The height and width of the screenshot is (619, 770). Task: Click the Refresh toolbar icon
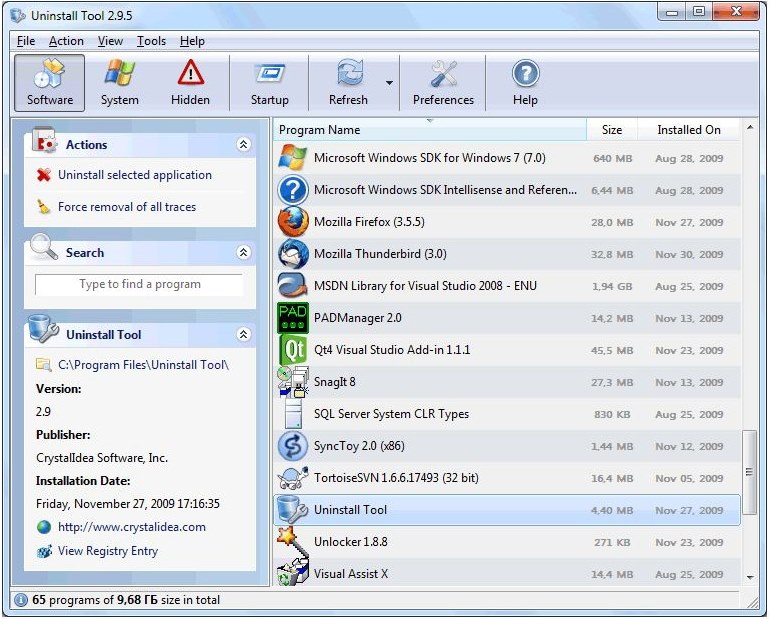(x=348, y=82)
